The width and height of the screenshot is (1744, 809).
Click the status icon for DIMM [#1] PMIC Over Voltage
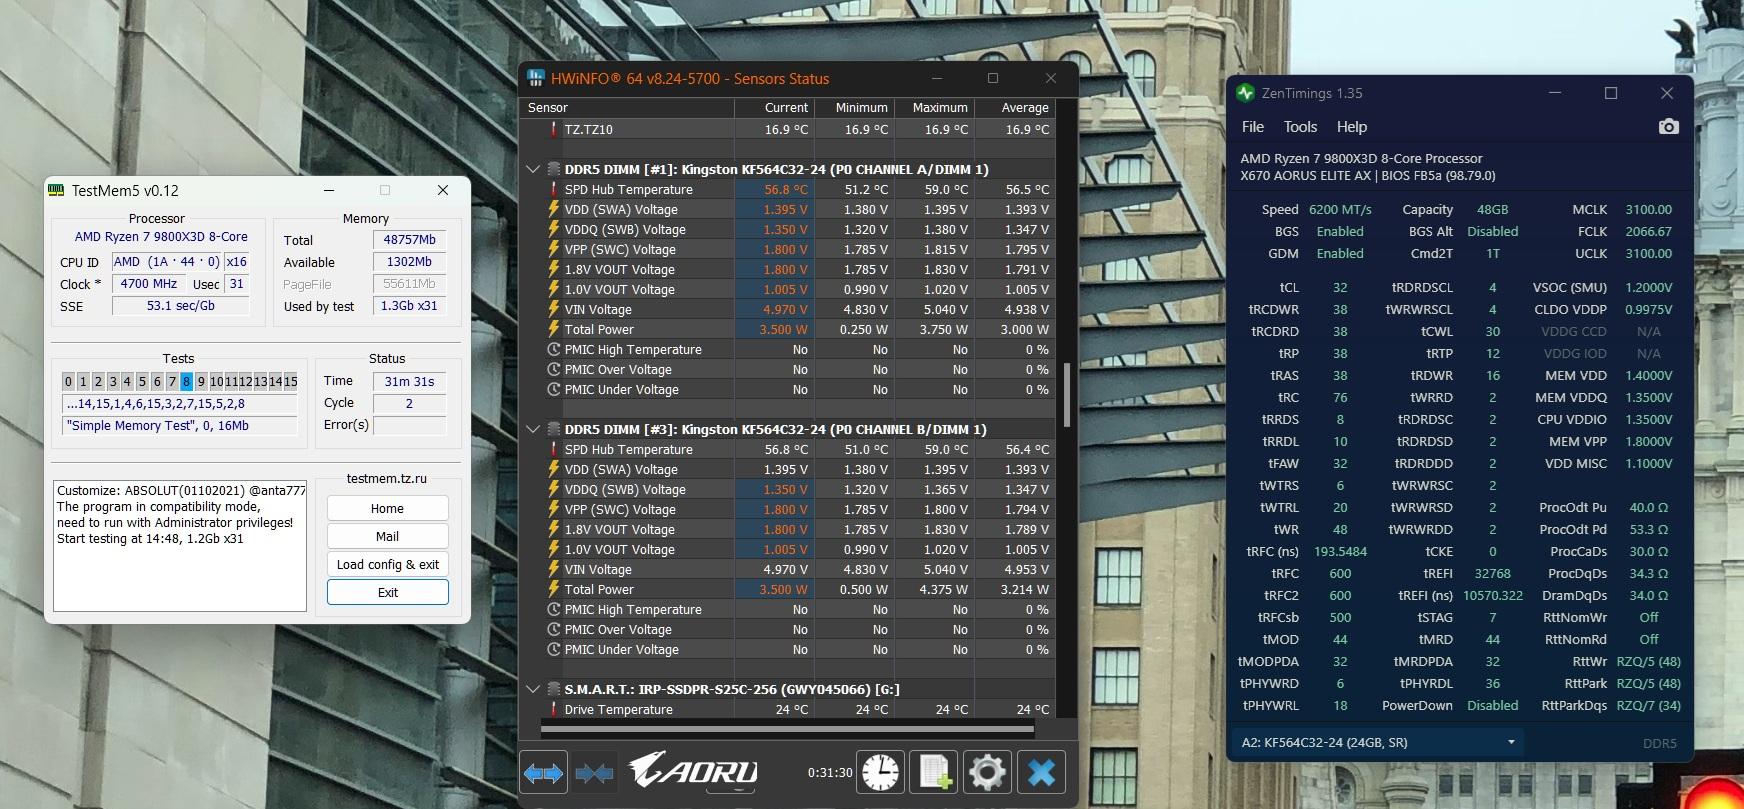pos(553,369)
